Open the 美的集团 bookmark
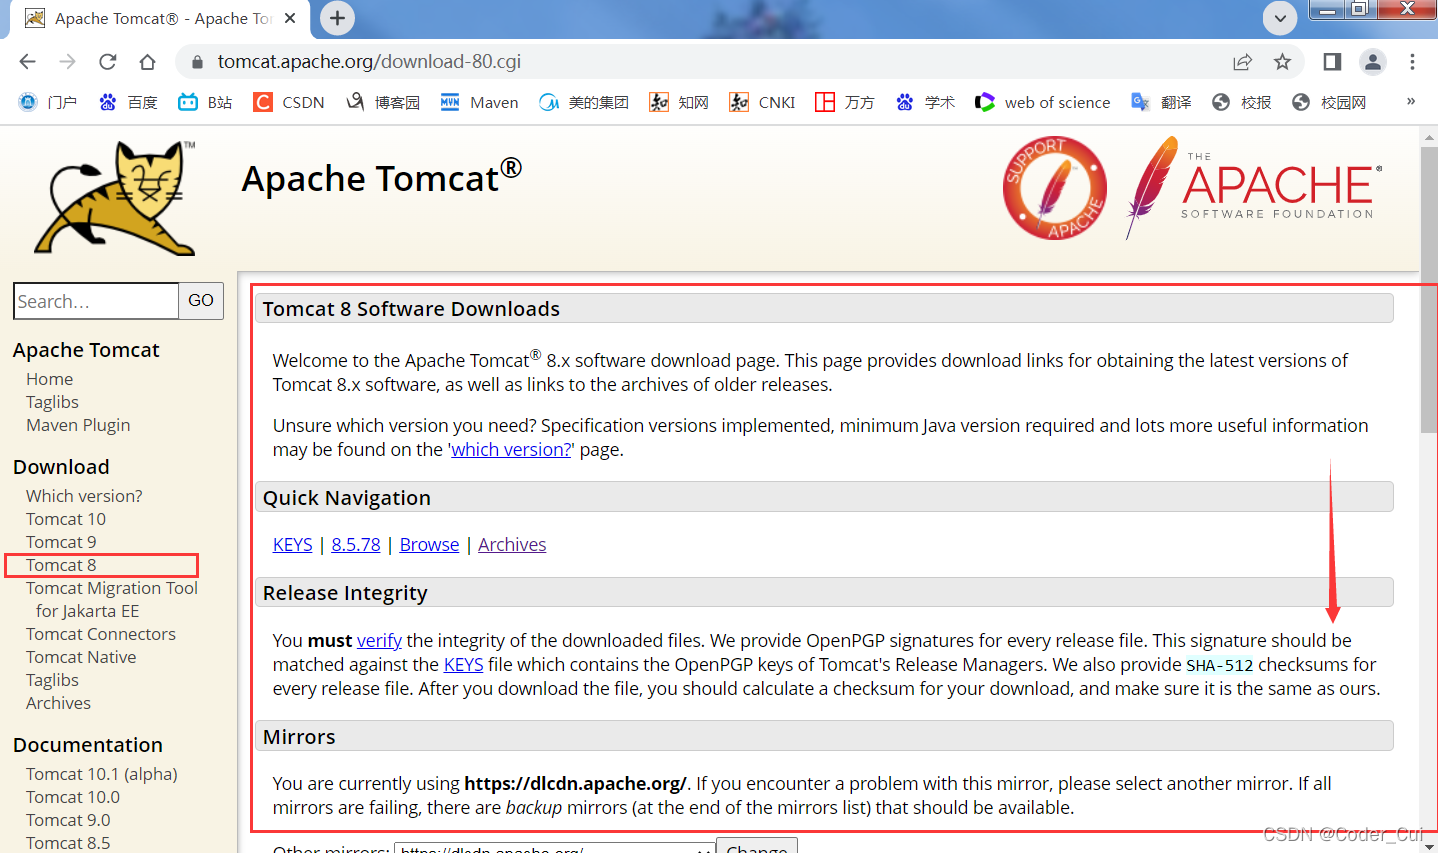The height and width of the screenshot is (853, 1438). (584, 102)
